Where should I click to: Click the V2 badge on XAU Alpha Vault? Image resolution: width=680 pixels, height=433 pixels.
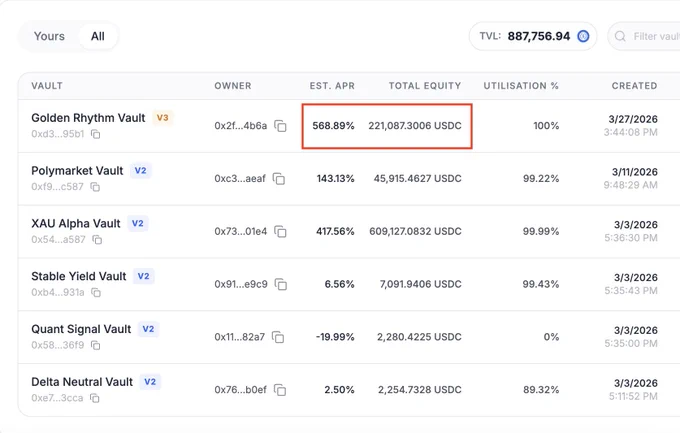click(137, 223)
